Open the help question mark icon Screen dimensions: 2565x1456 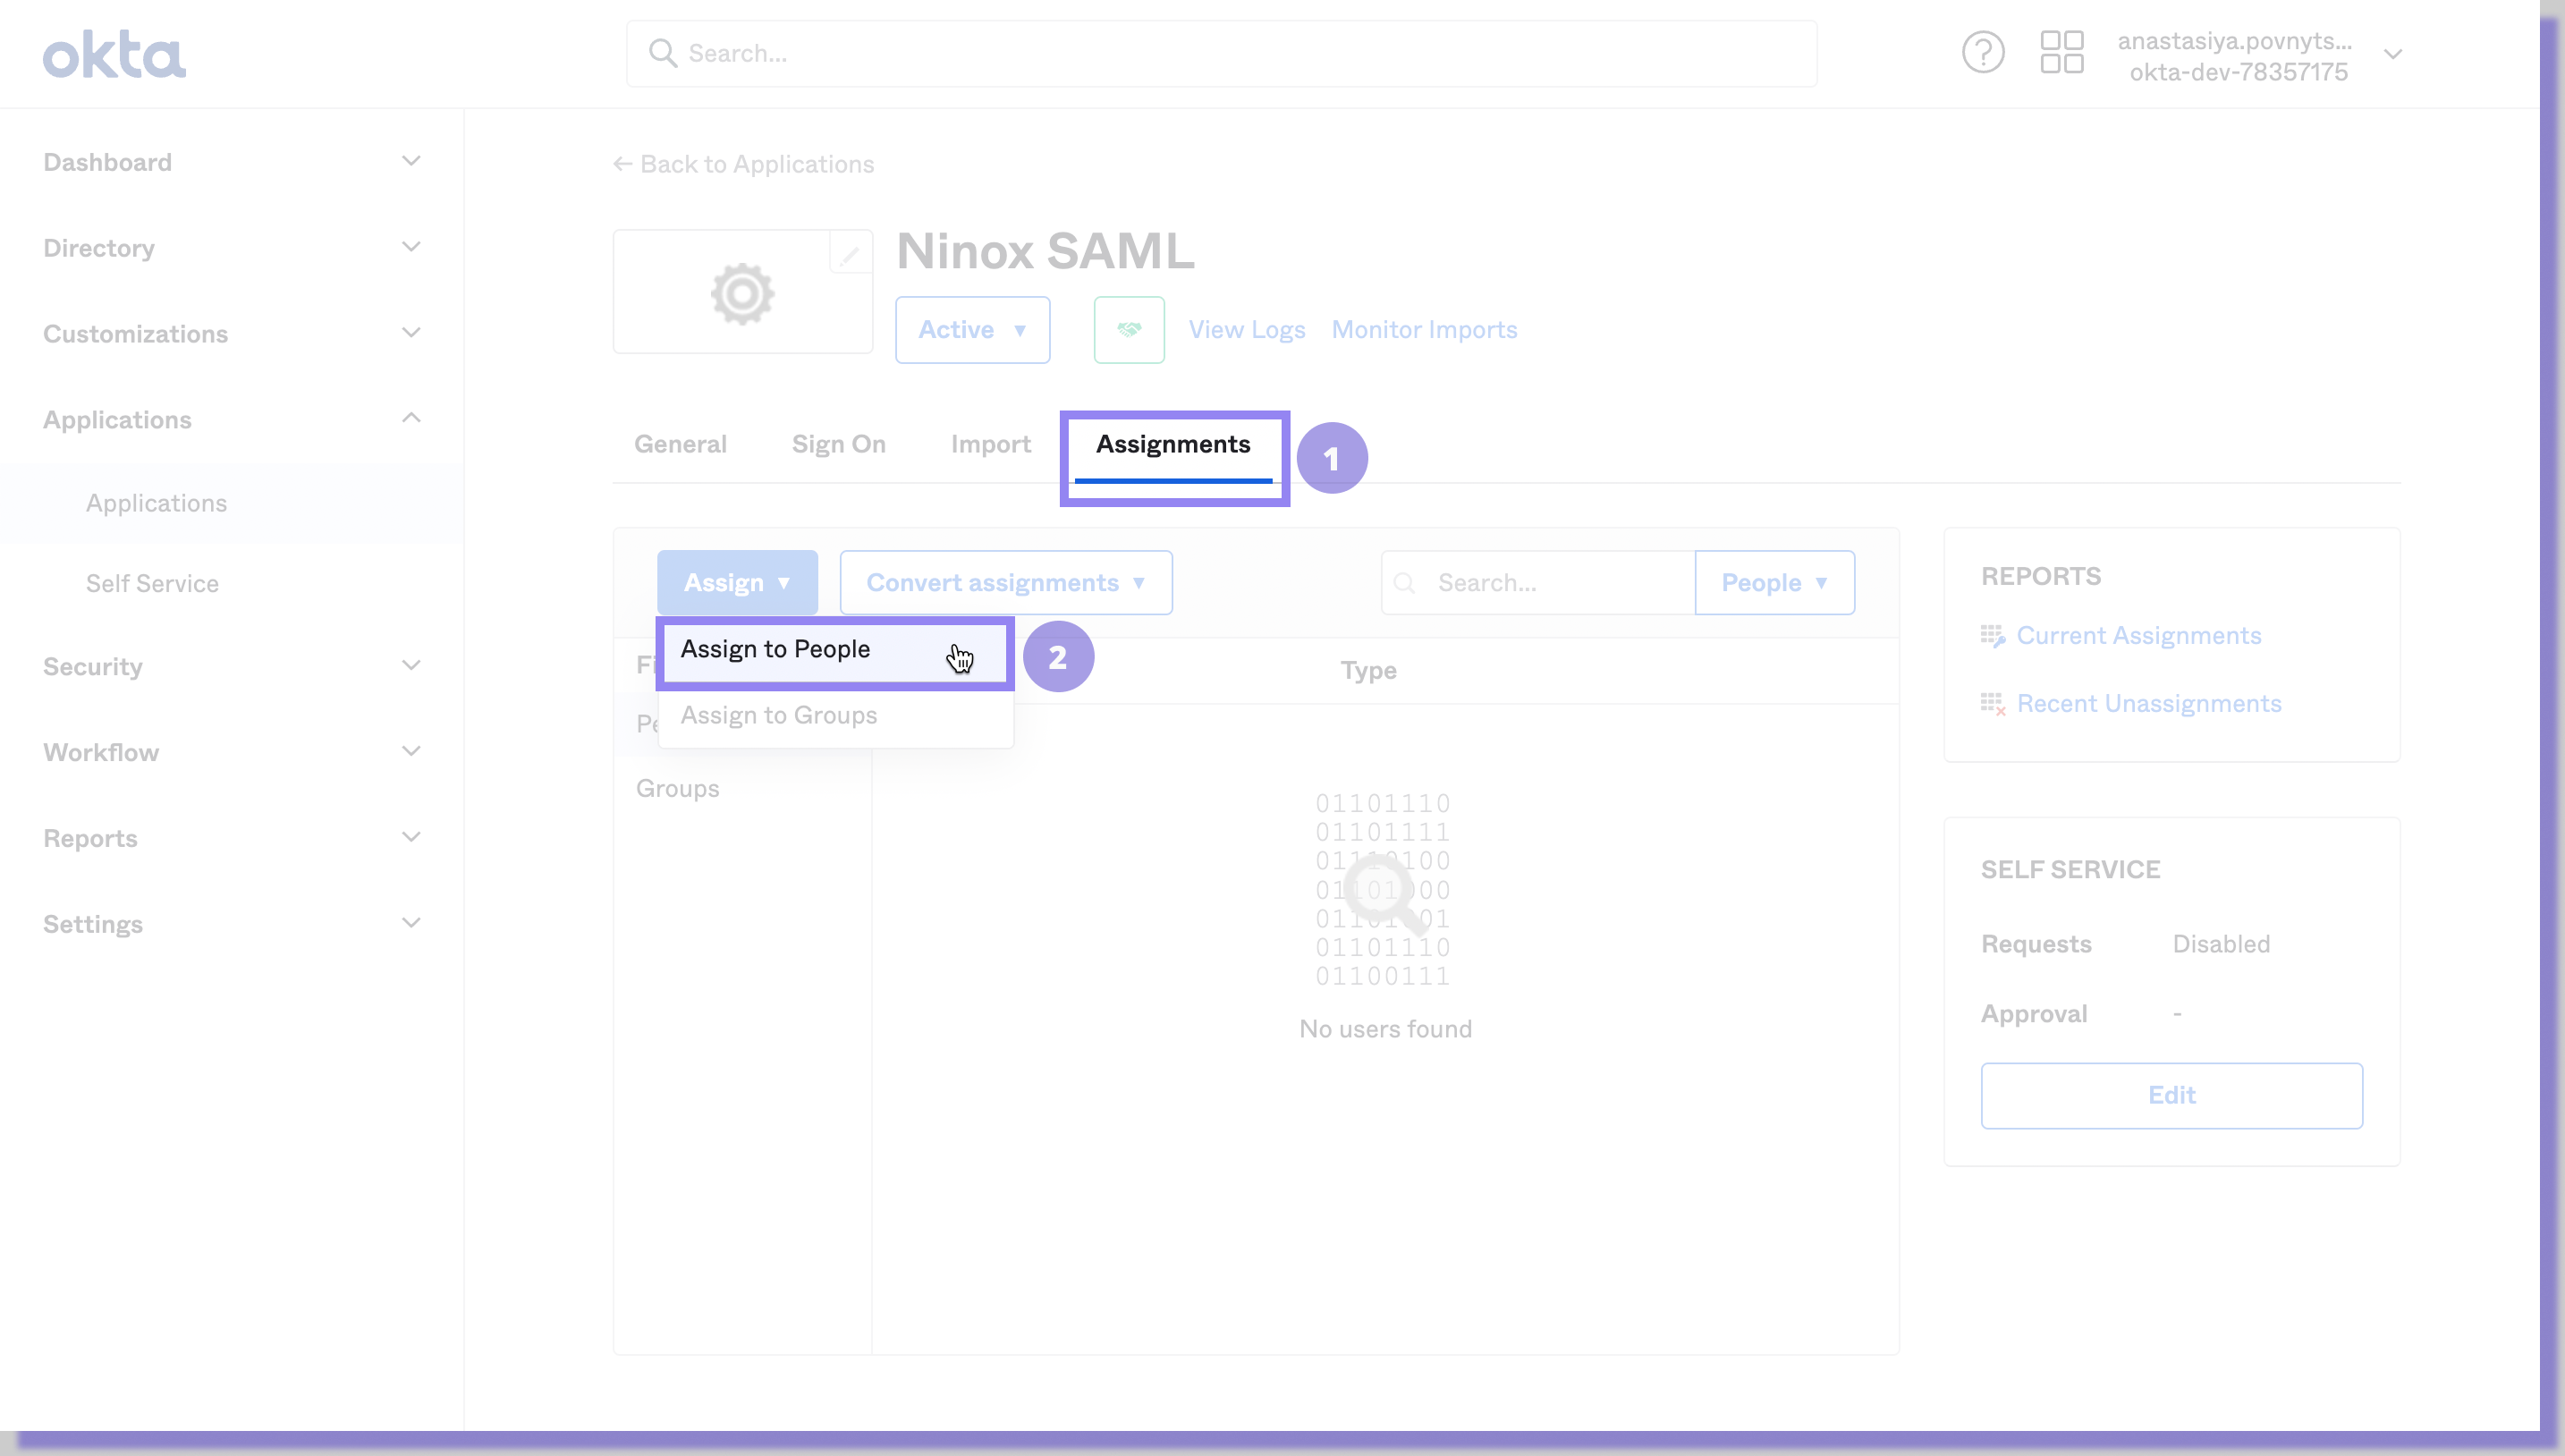point(1982,53)
